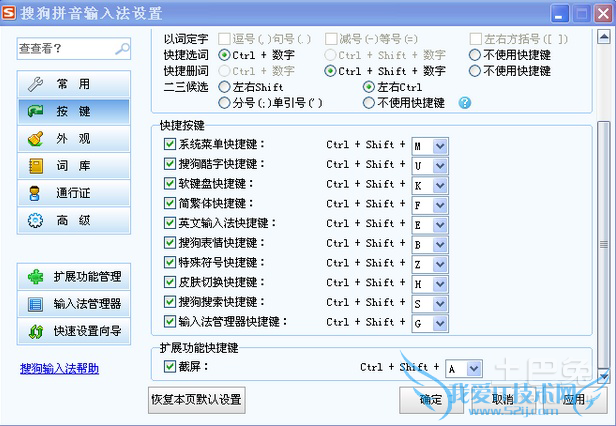Open the 高级 settings tab
616x426 pixels.
point(73,220)
